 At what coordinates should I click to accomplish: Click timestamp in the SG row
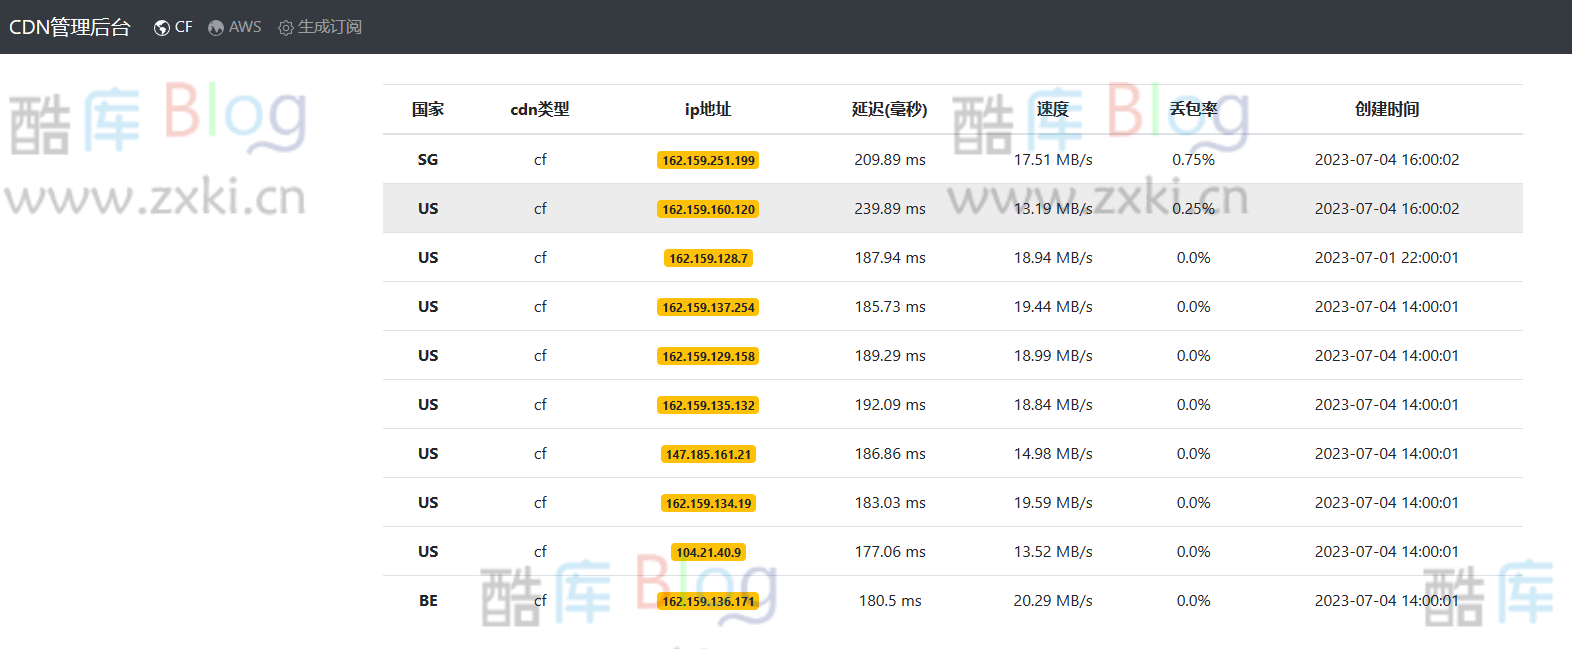1387,160
